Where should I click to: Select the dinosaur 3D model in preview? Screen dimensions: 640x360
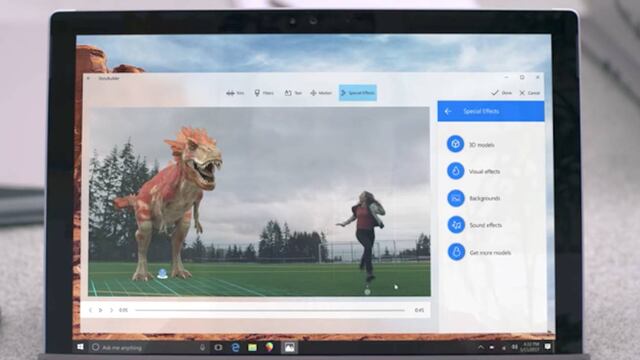point(170,203)
